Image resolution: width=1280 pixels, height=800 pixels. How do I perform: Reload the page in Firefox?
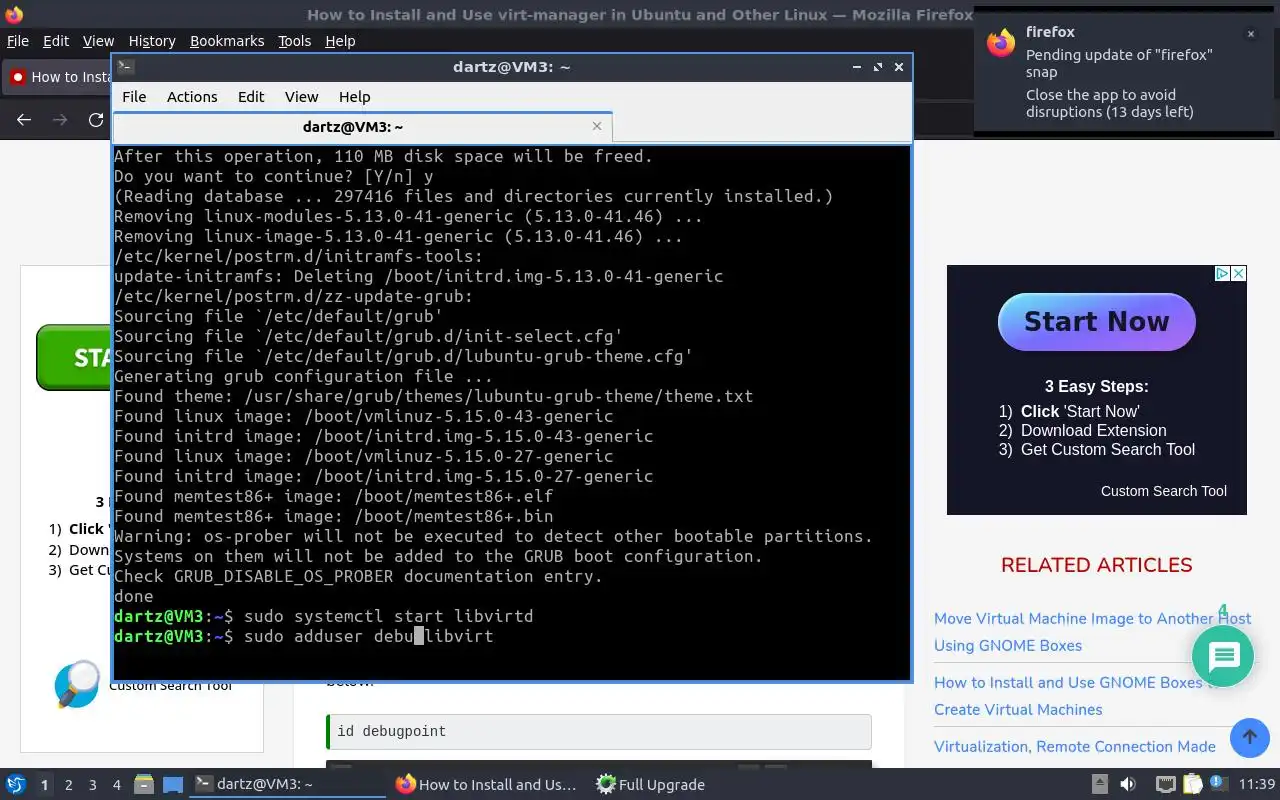click(x=96, y=120)
